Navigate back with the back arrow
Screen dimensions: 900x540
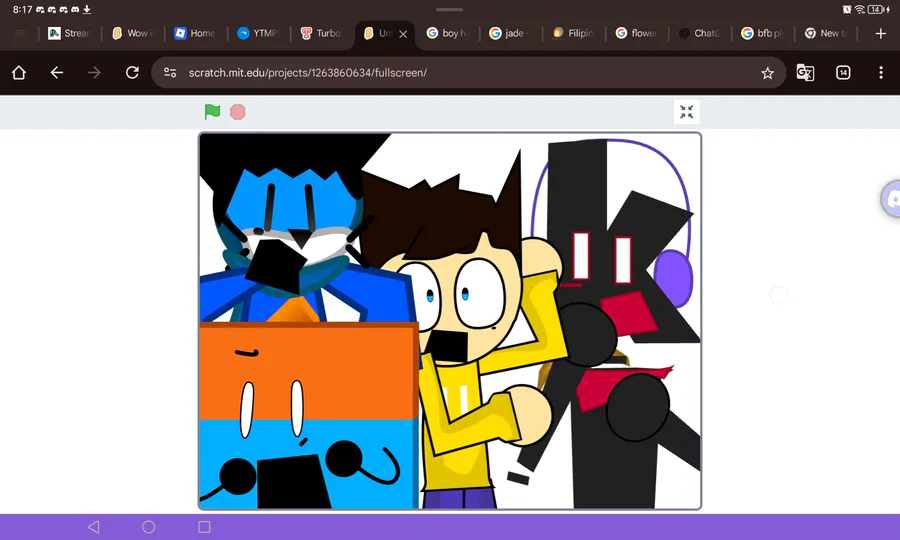[x=56, y=73]
